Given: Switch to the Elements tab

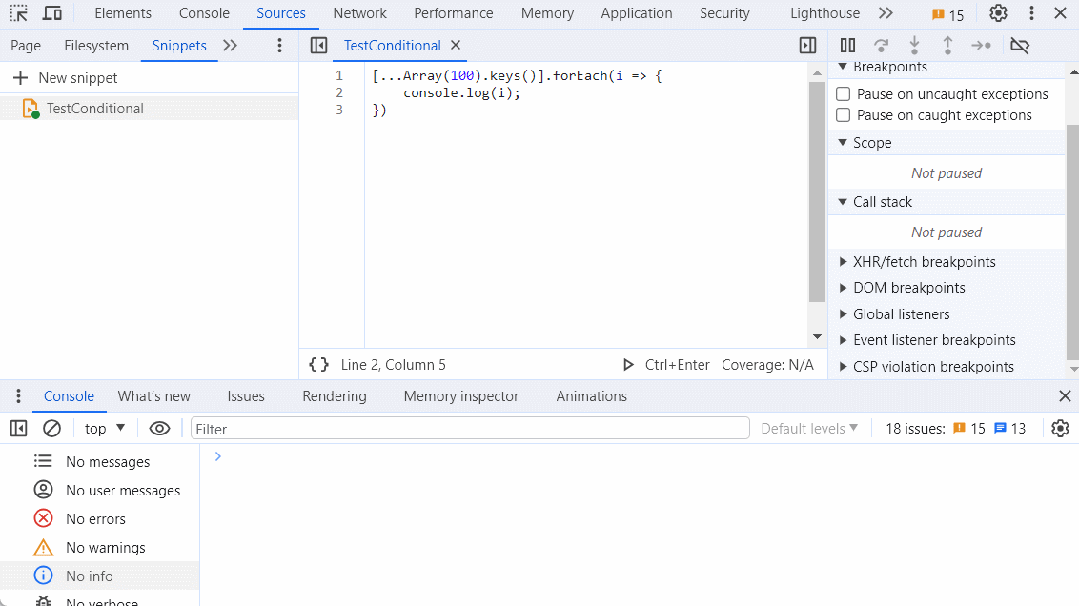Looking at the screenshot, I should 123,13.
